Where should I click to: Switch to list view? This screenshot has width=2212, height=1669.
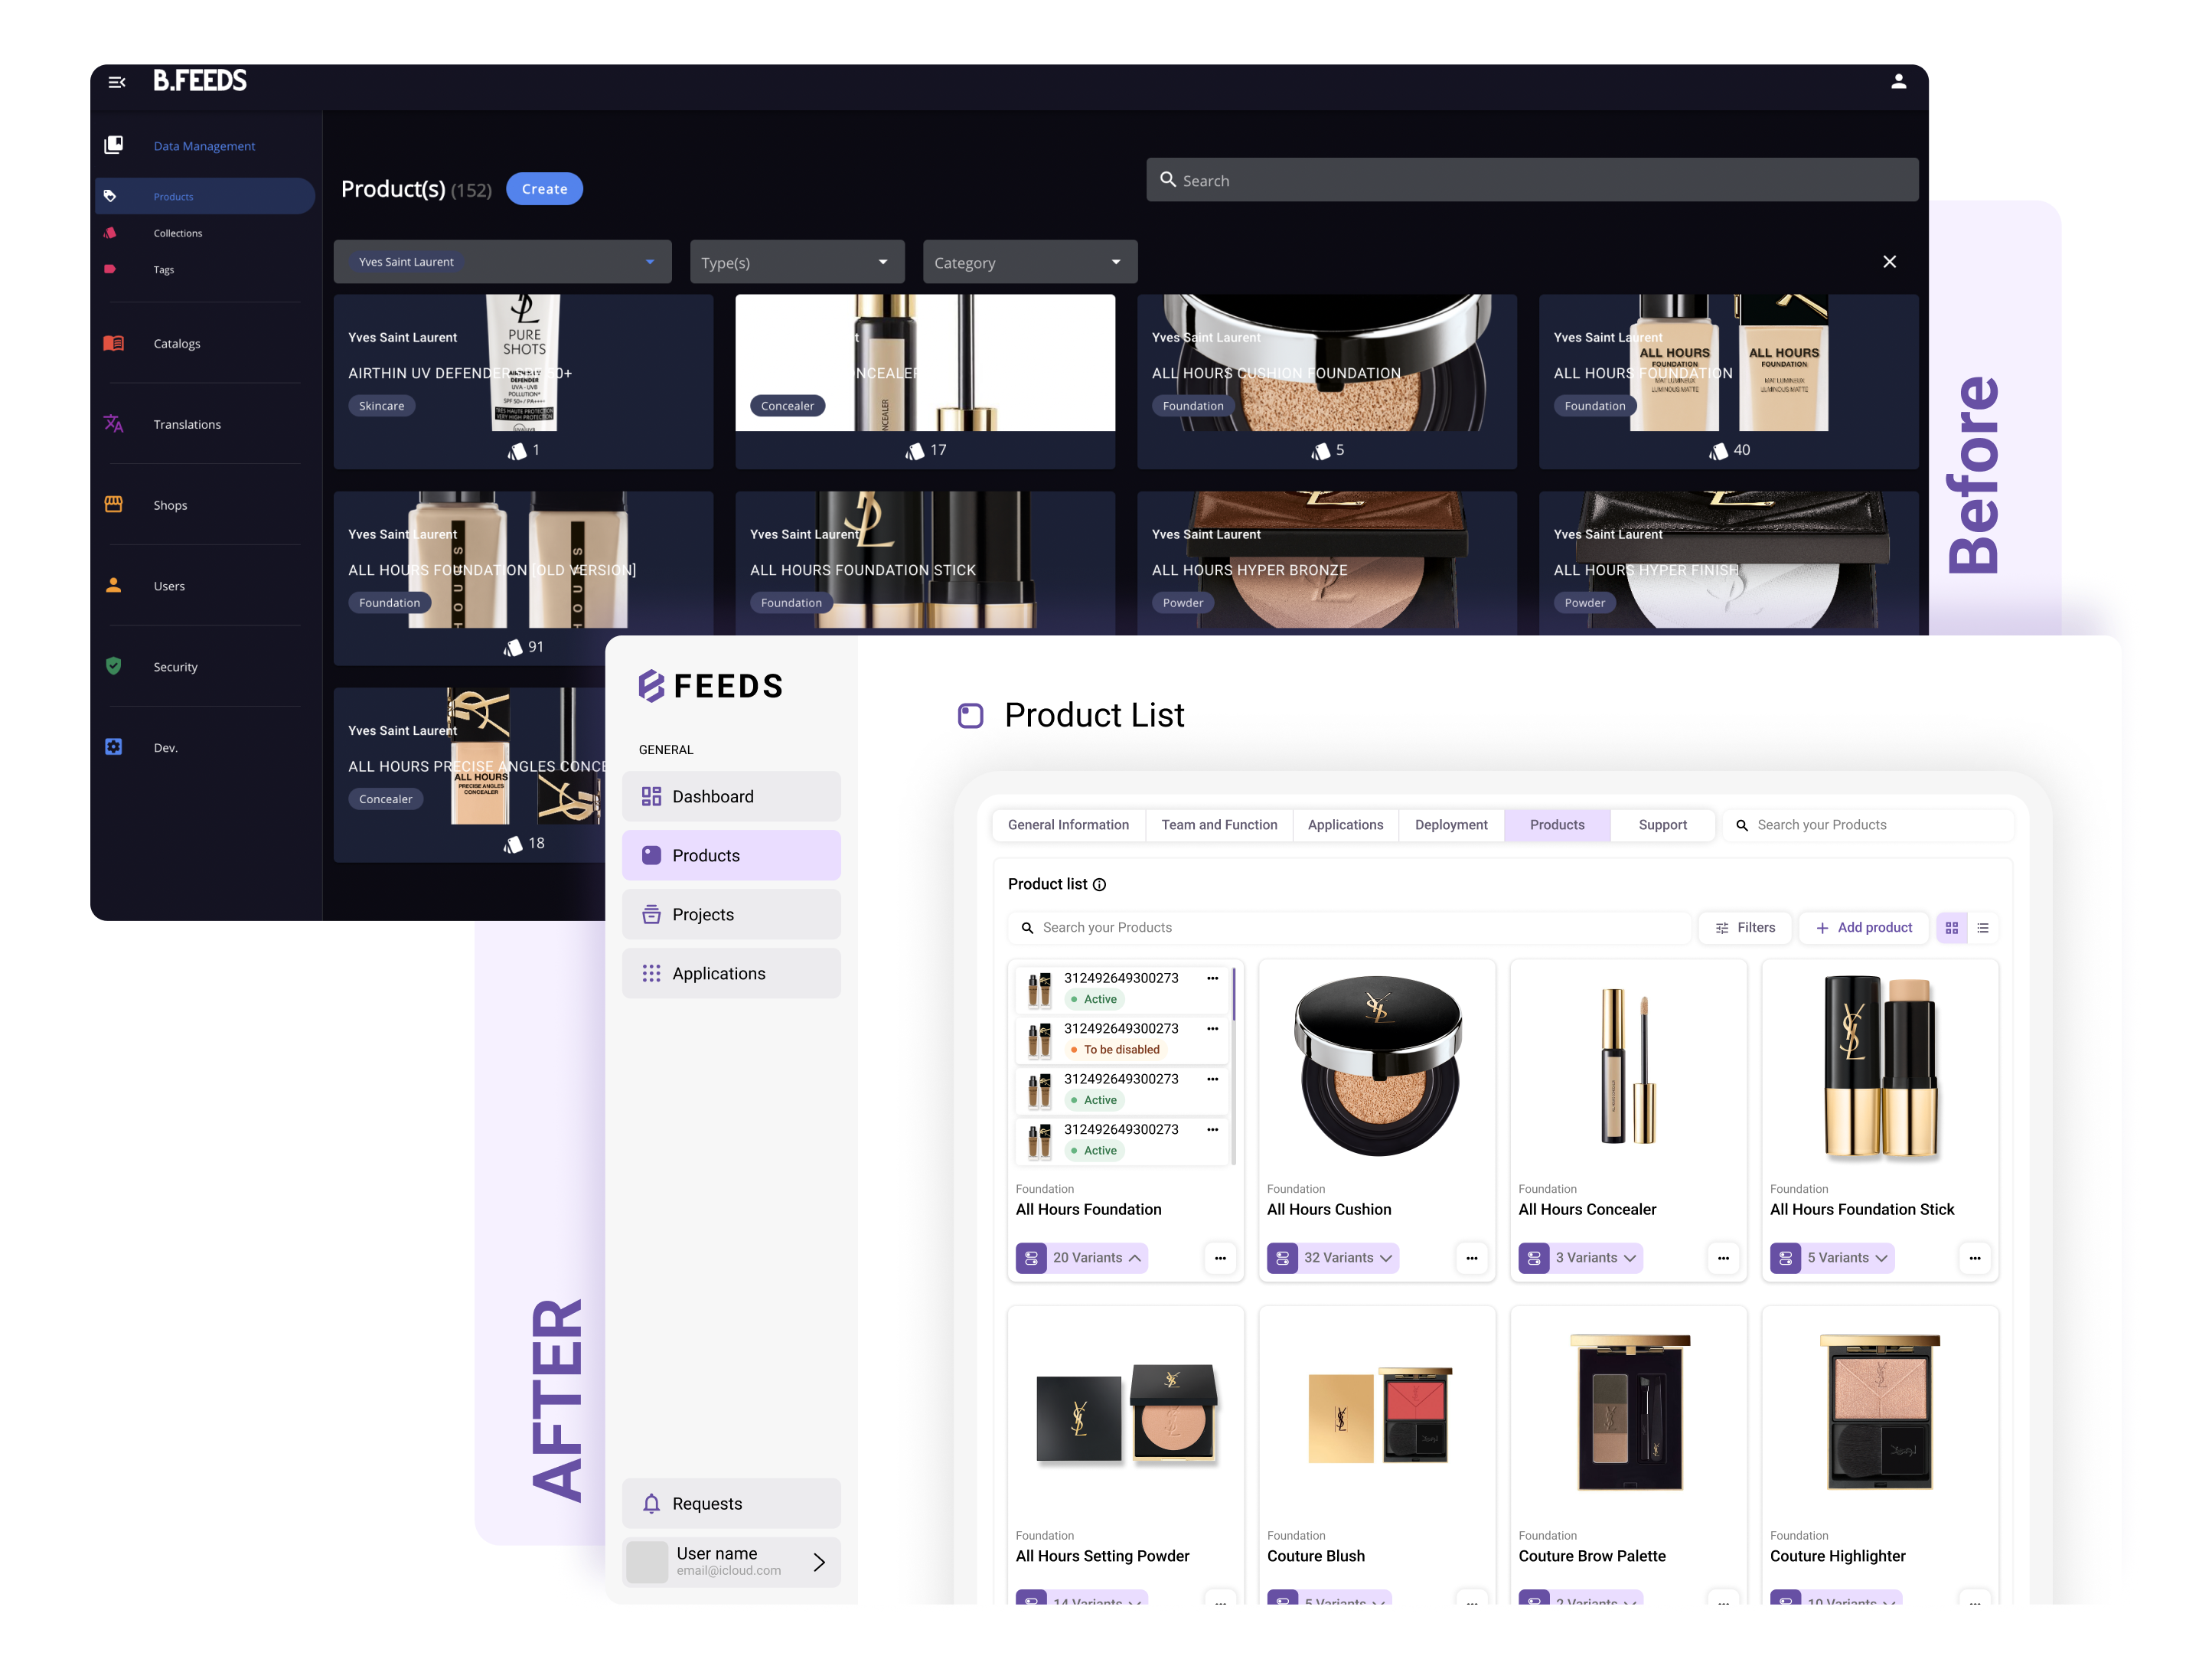coord(1982,929)
